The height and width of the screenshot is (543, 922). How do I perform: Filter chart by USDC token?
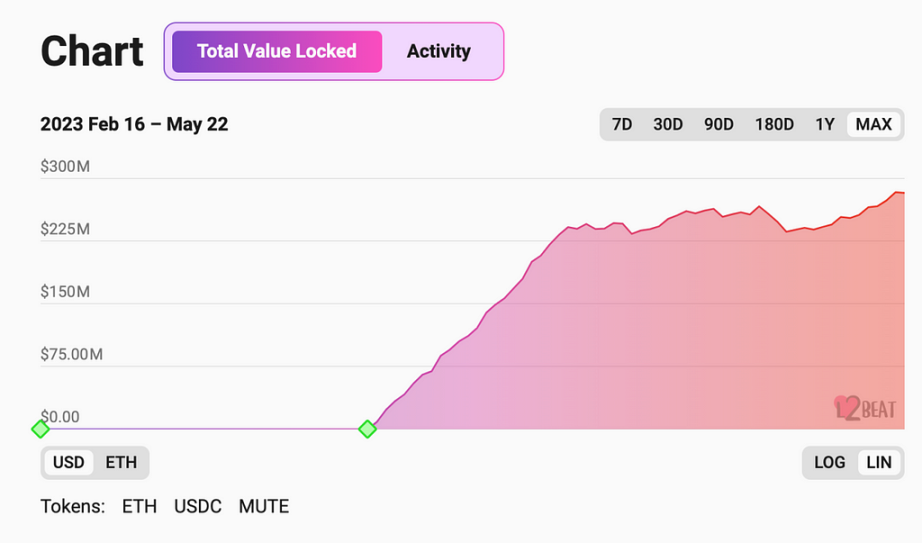(x=198, y=507)
